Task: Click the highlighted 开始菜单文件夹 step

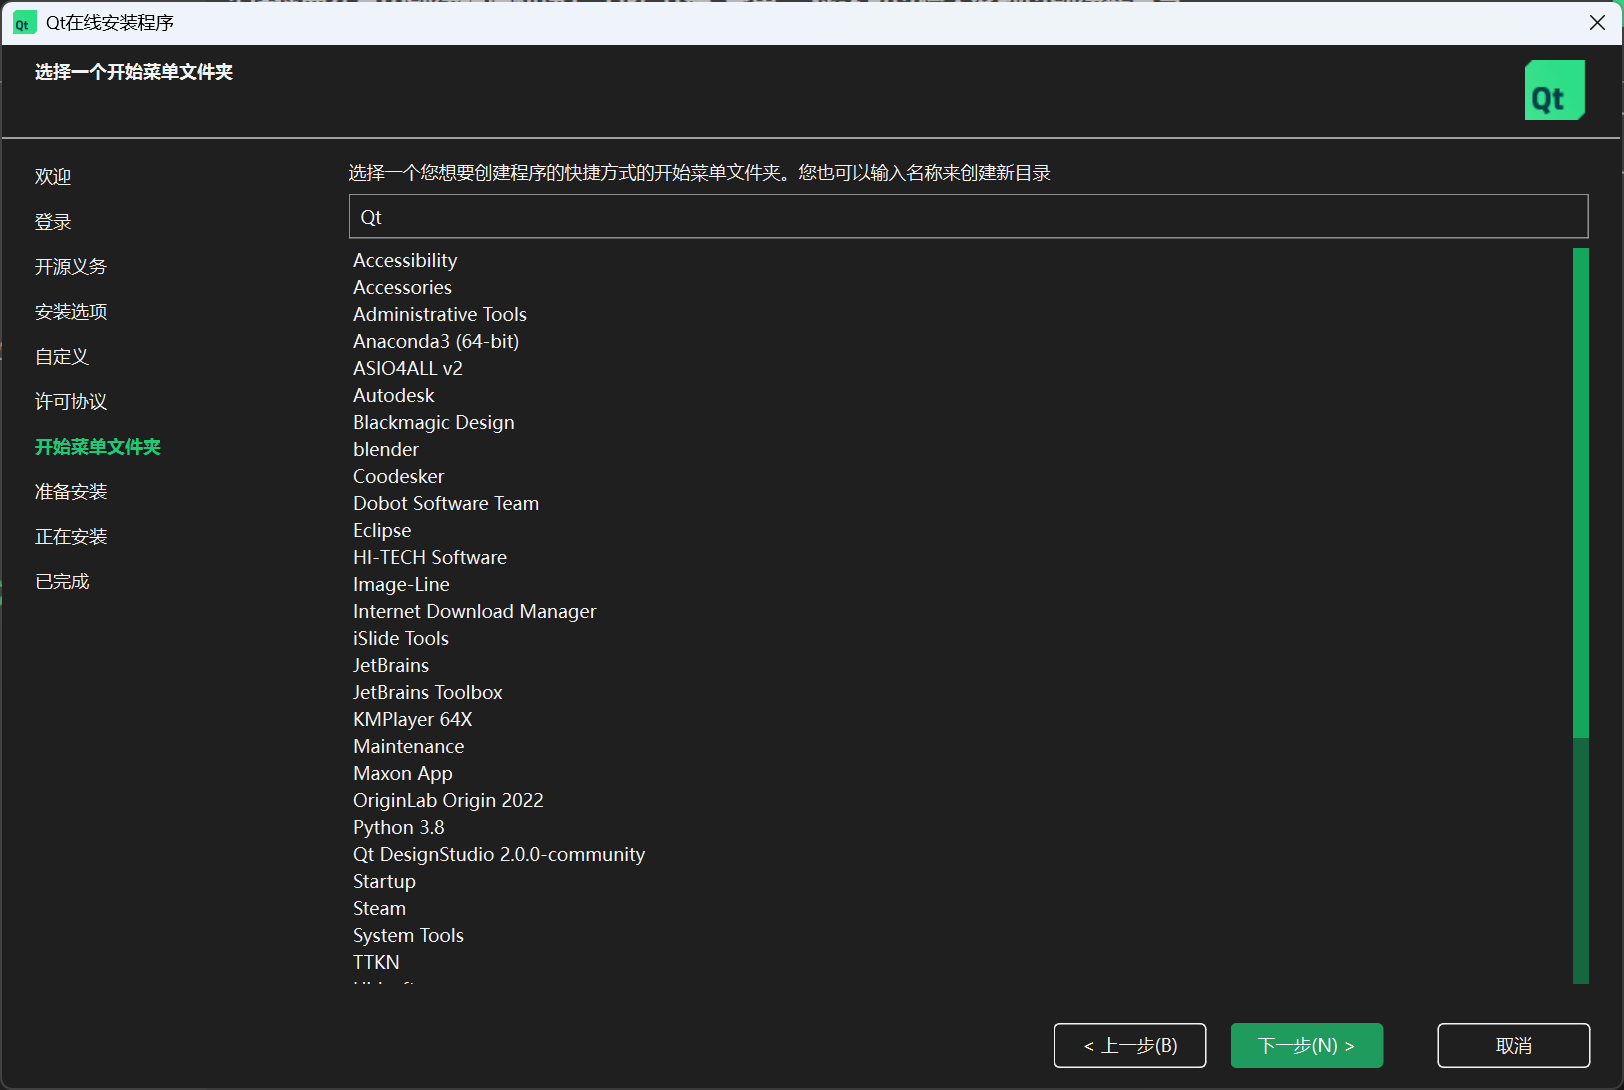Action: 98,447
